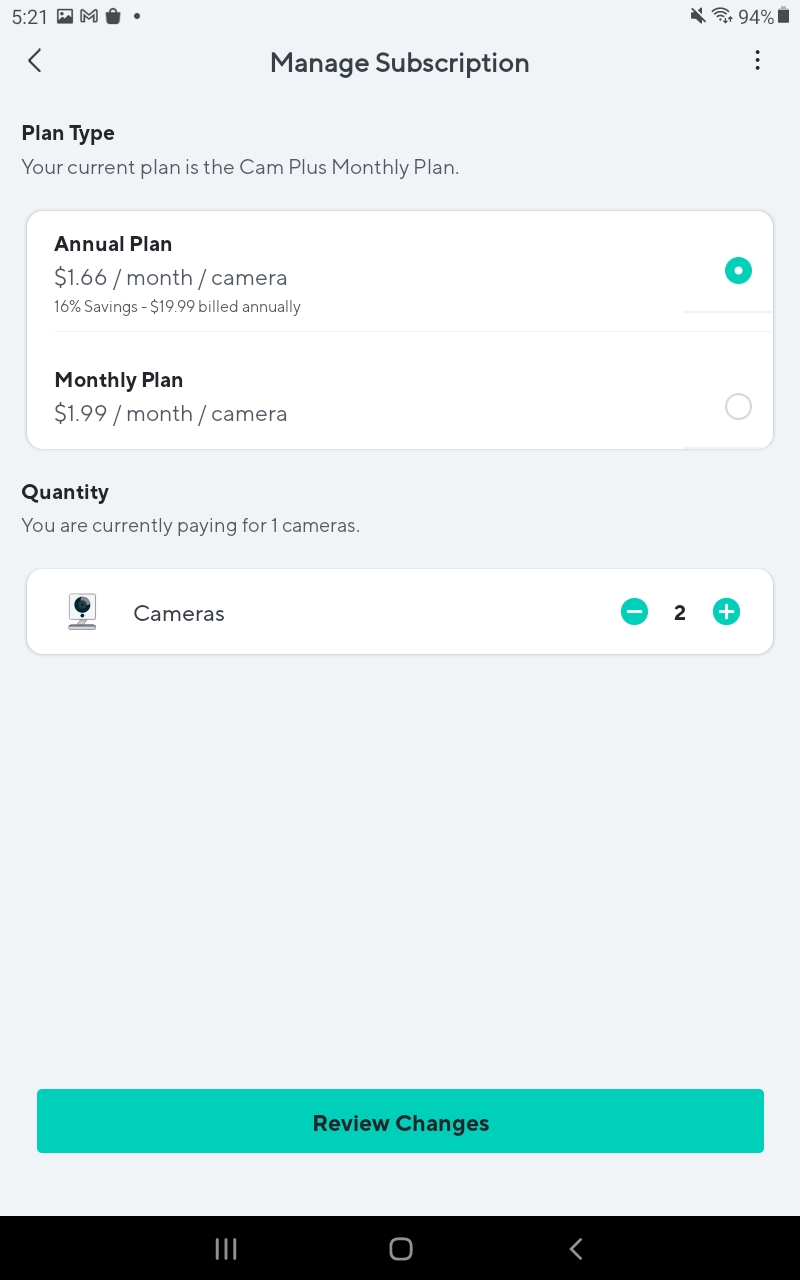
Task: Open Android recent apps view
Action: click(x=226, y=1248)
